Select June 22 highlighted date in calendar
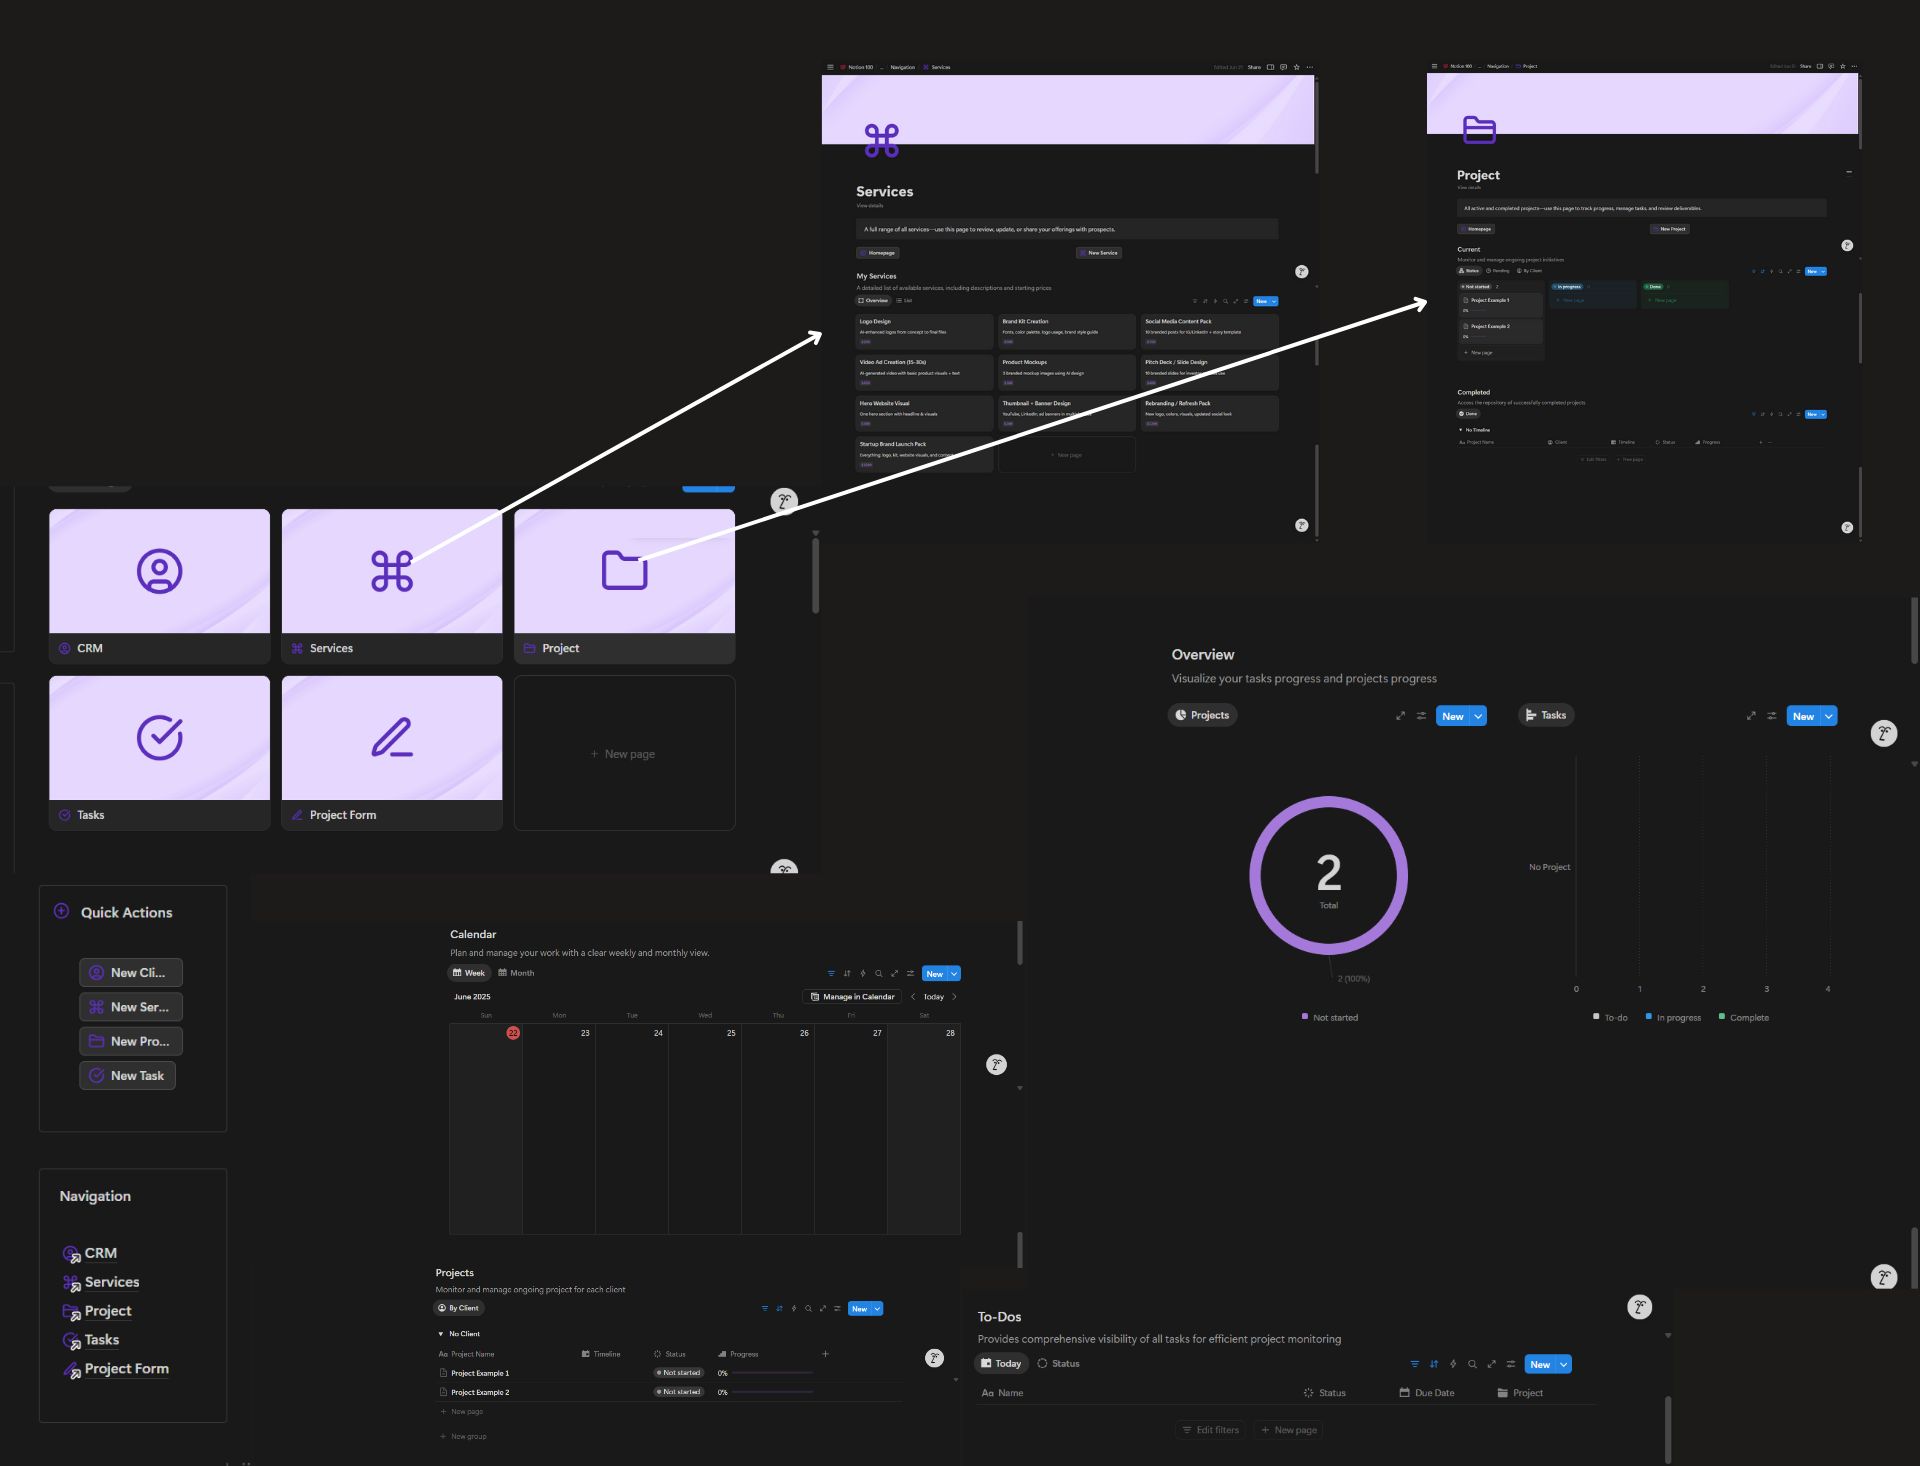The width and height of the screenshot is (1920, 1466). tap(513, 1033)
